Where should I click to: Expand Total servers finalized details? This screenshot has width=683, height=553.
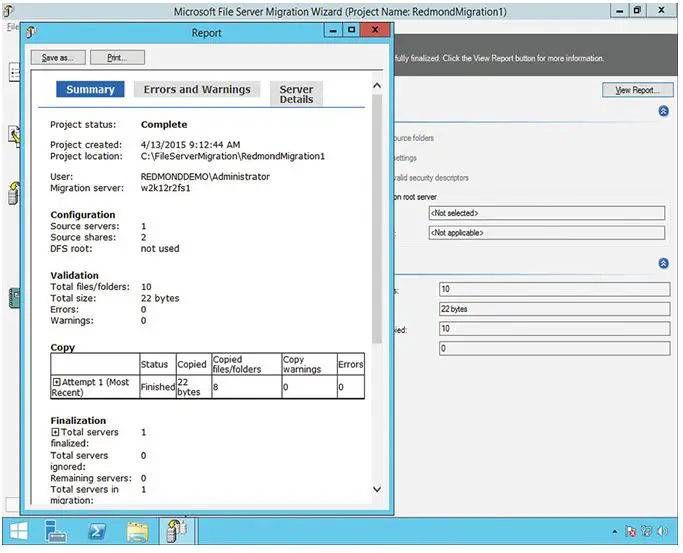[x=55, y=432]
